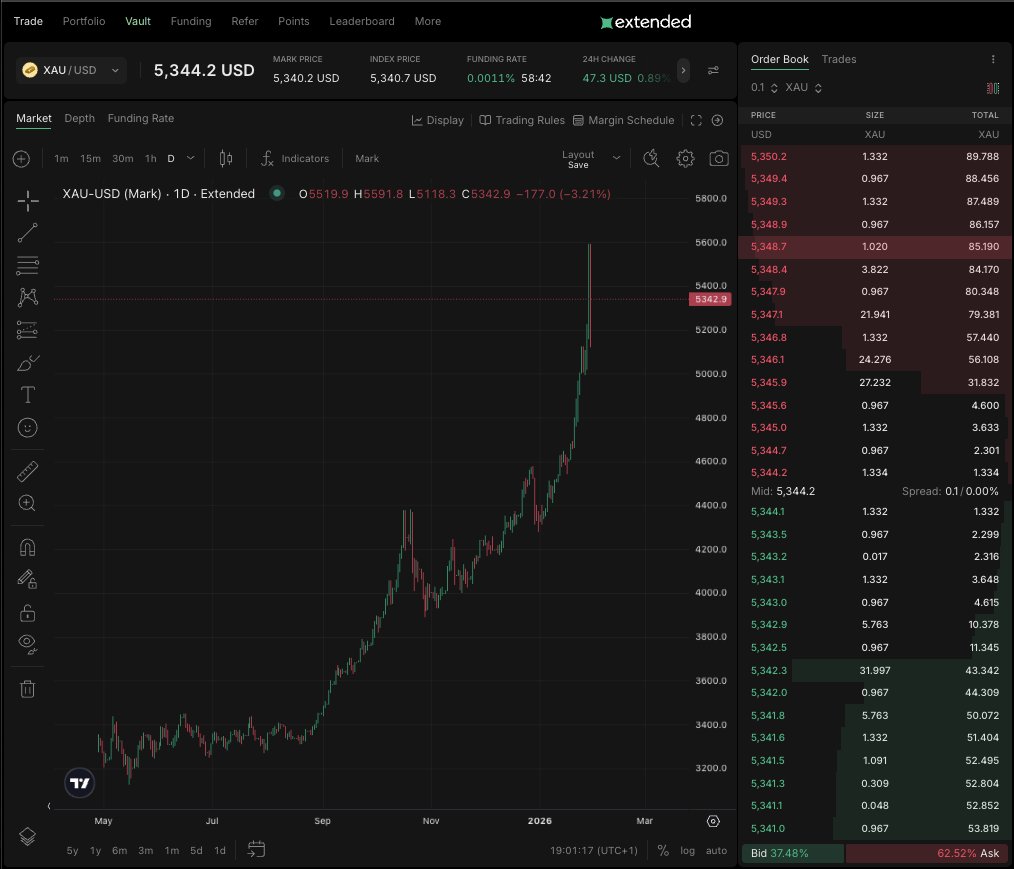Toggle magnet mode for drawings
Viewport: 1014px width, 869px height.
27,548
